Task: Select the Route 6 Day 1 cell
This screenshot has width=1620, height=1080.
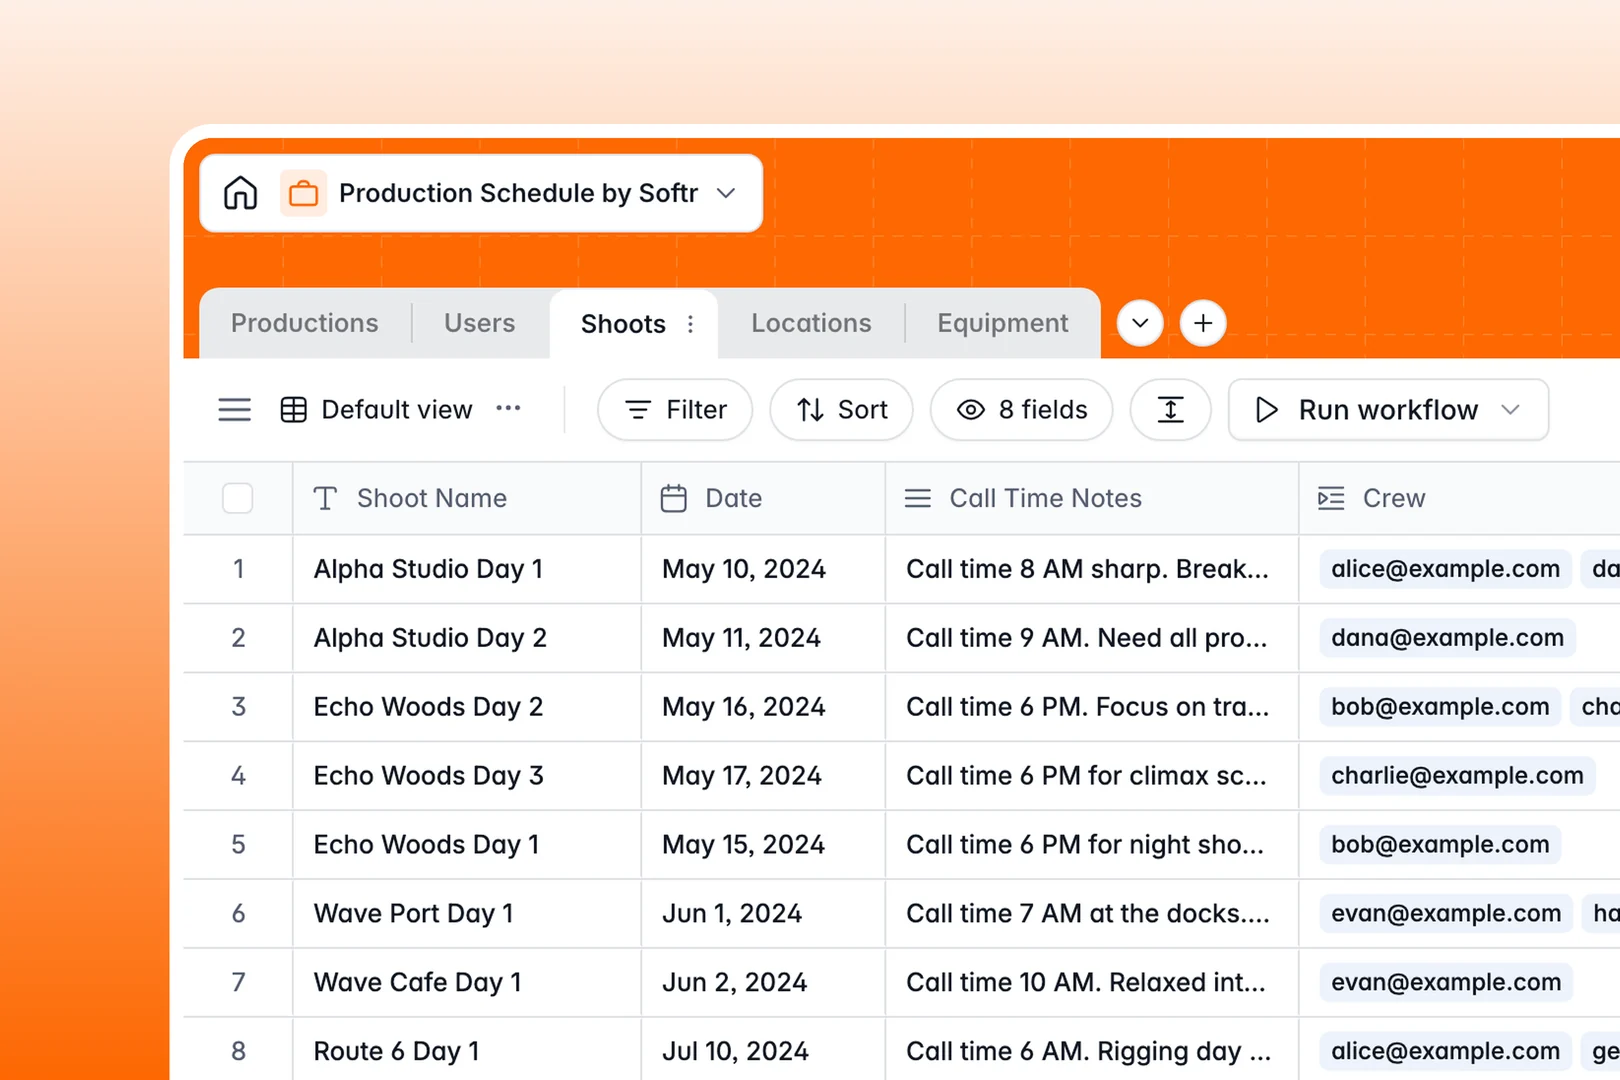Action: coord(467,1050)
